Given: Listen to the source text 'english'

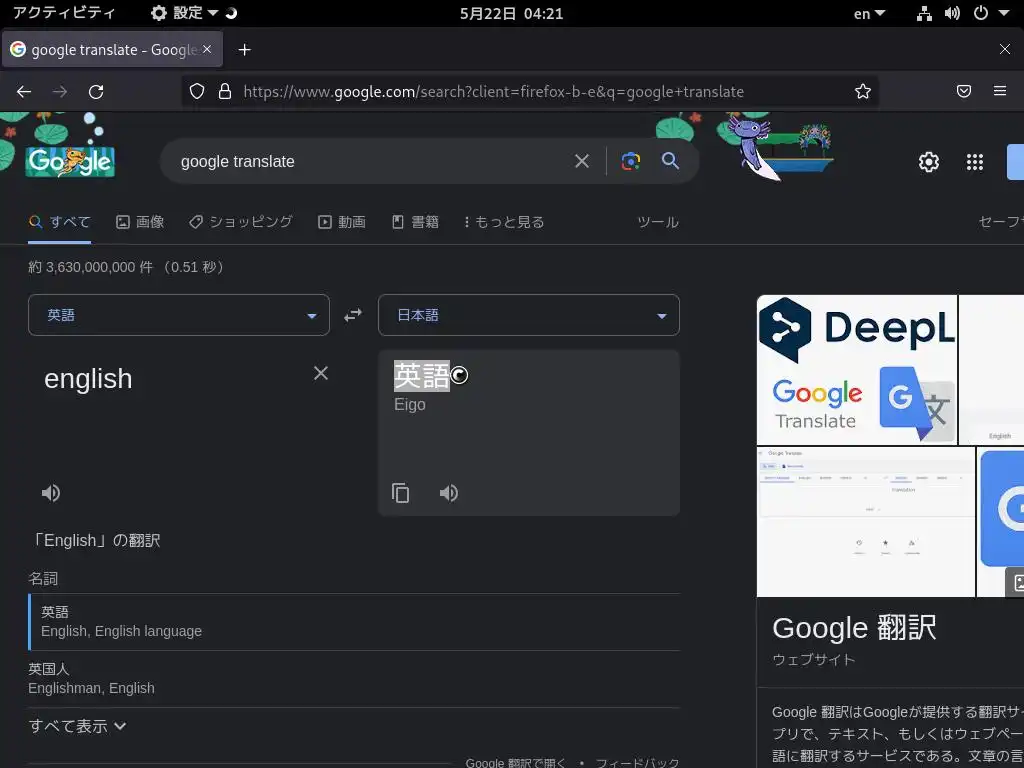Looking at the screenshot, I should (51, 493).
